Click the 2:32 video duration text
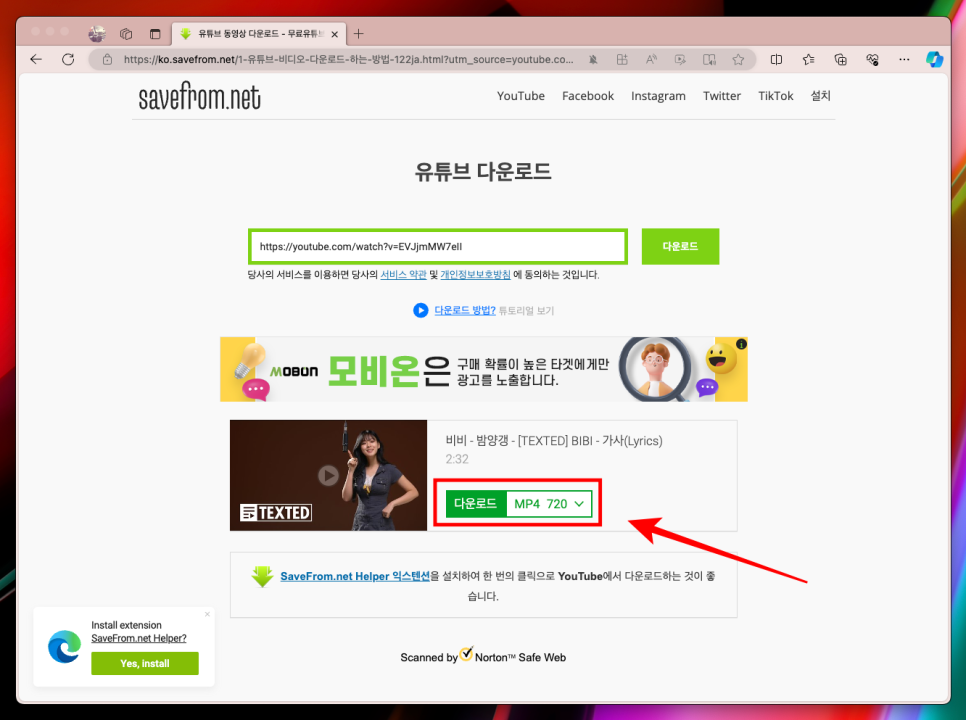 [457, 459]
